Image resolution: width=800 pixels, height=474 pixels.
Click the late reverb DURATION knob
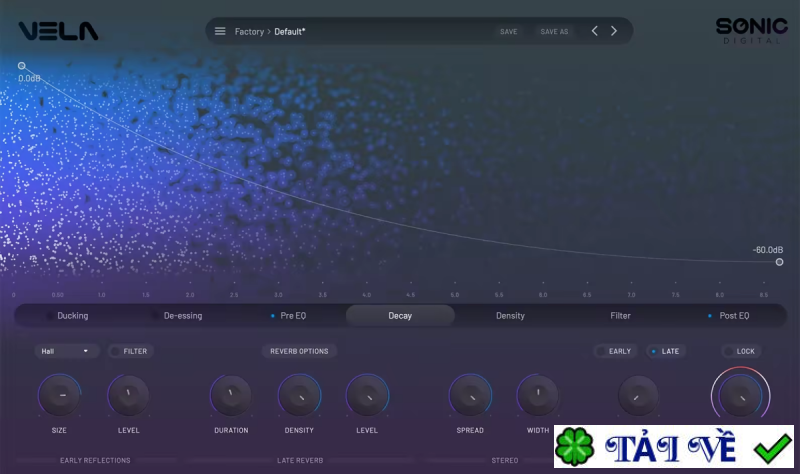pos(231,395)
